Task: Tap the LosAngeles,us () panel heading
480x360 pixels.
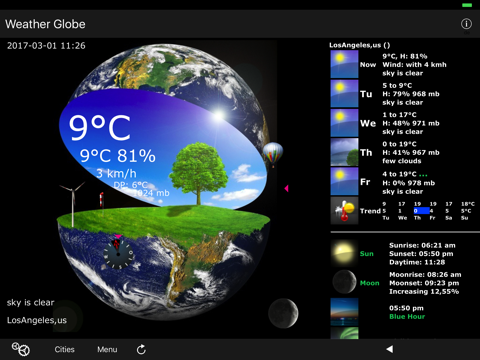Action: (360, 45)
